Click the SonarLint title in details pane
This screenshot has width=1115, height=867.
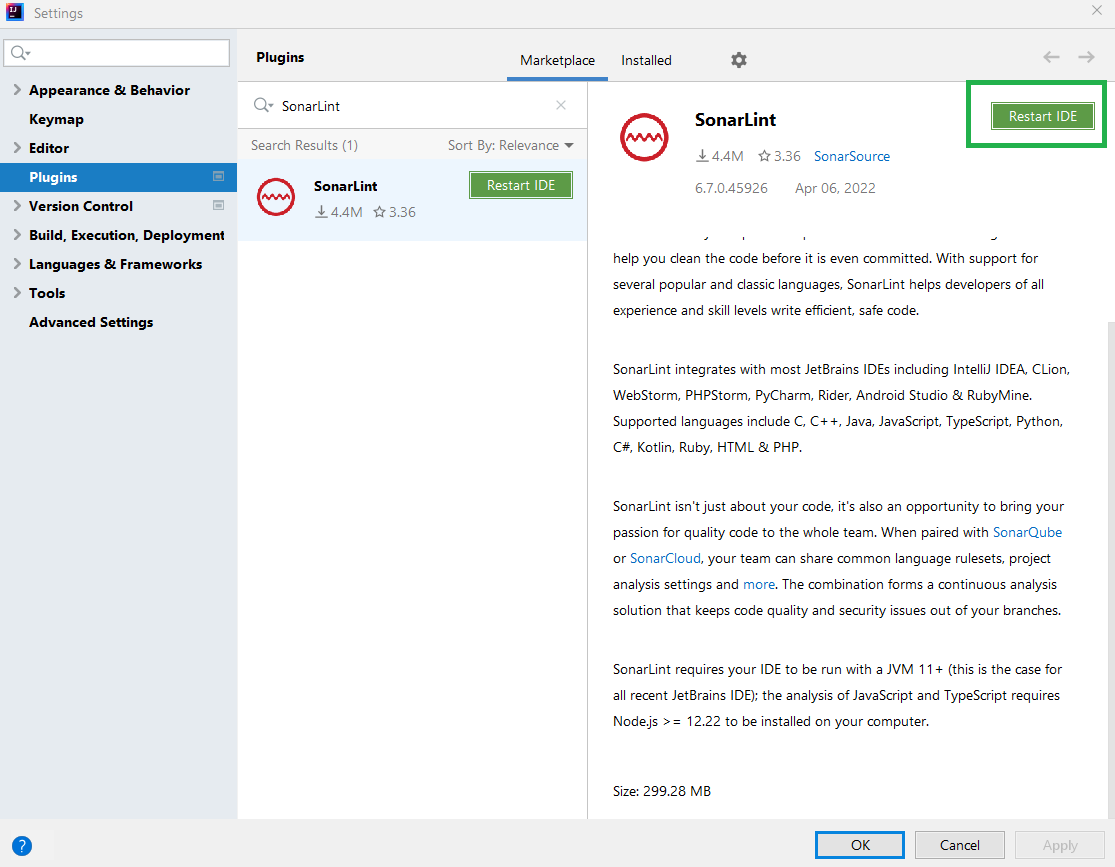click(735, 119)
